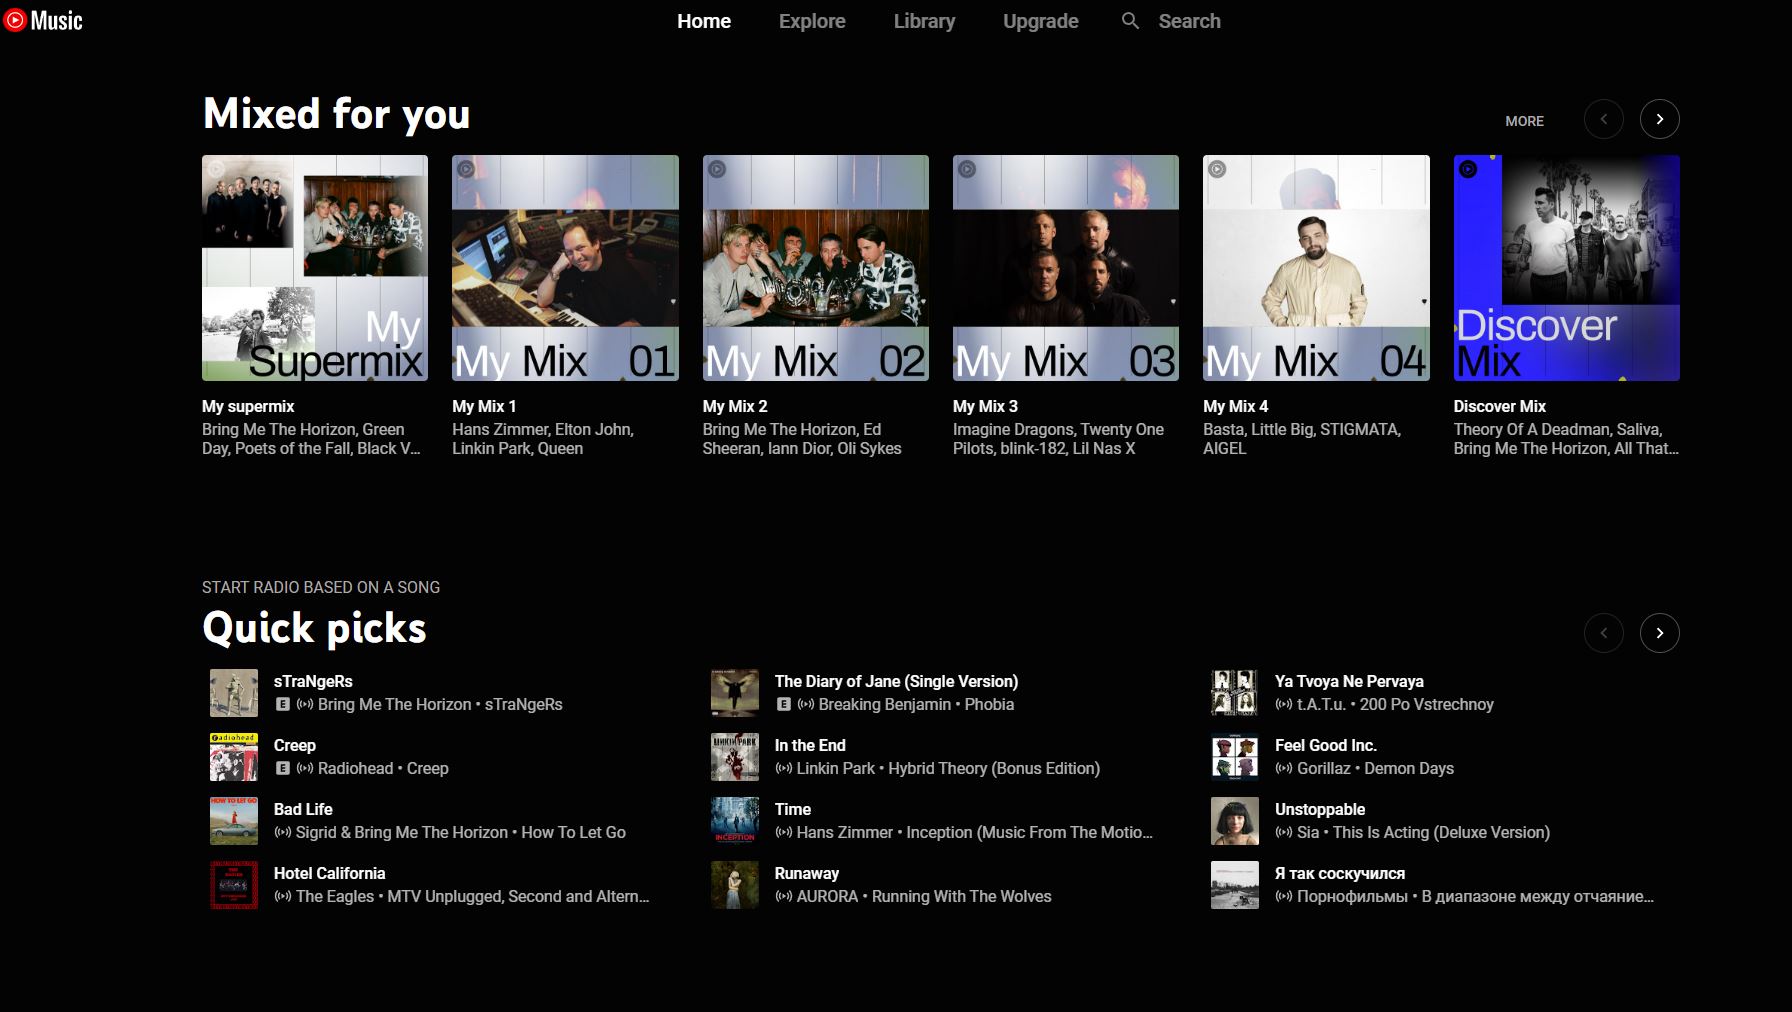
Task: Select the song title Hotel California
Action: 330,873
